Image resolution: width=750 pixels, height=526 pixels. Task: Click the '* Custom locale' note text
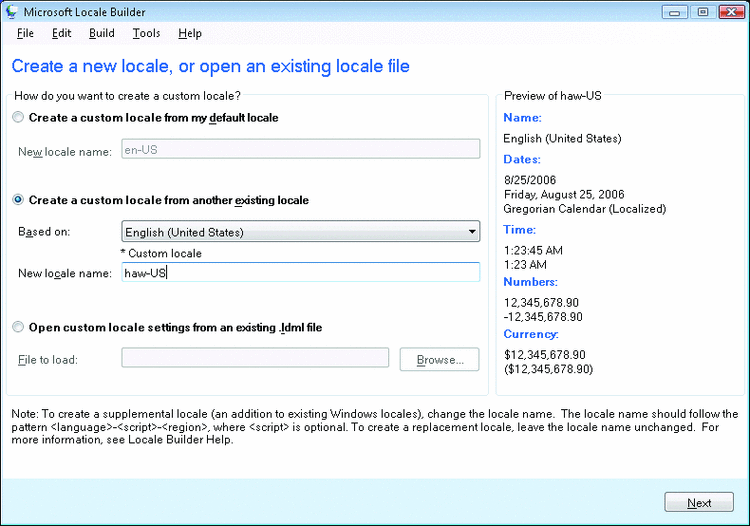pos(161,253)
